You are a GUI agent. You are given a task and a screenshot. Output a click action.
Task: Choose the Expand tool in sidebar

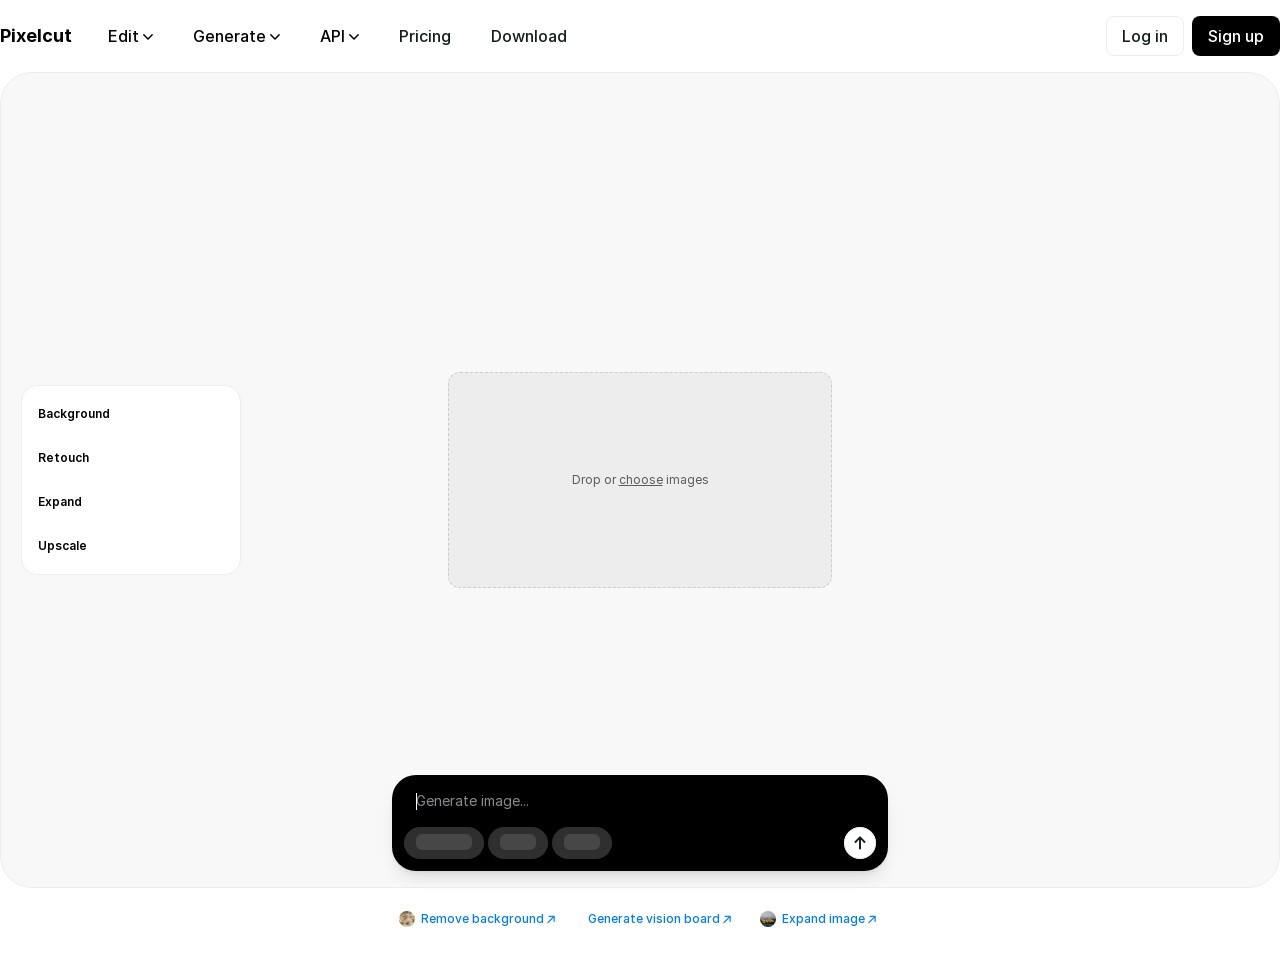60,502
